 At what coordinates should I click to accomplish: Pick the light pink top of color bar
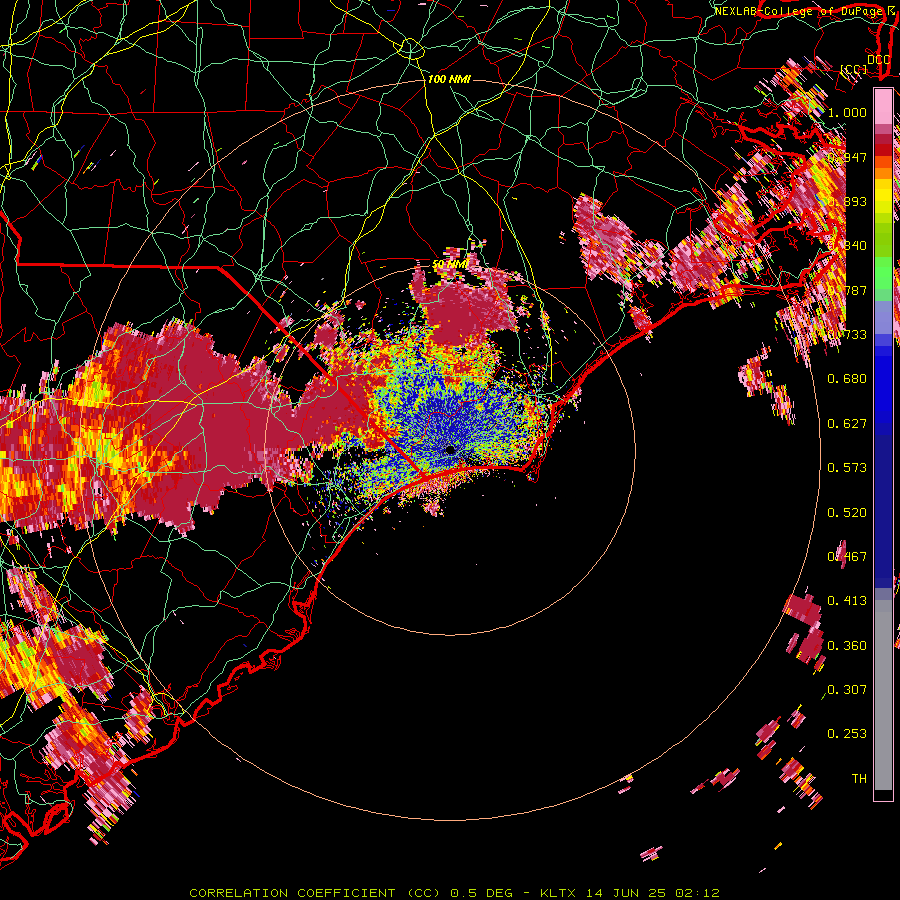[x=883, y=107]
